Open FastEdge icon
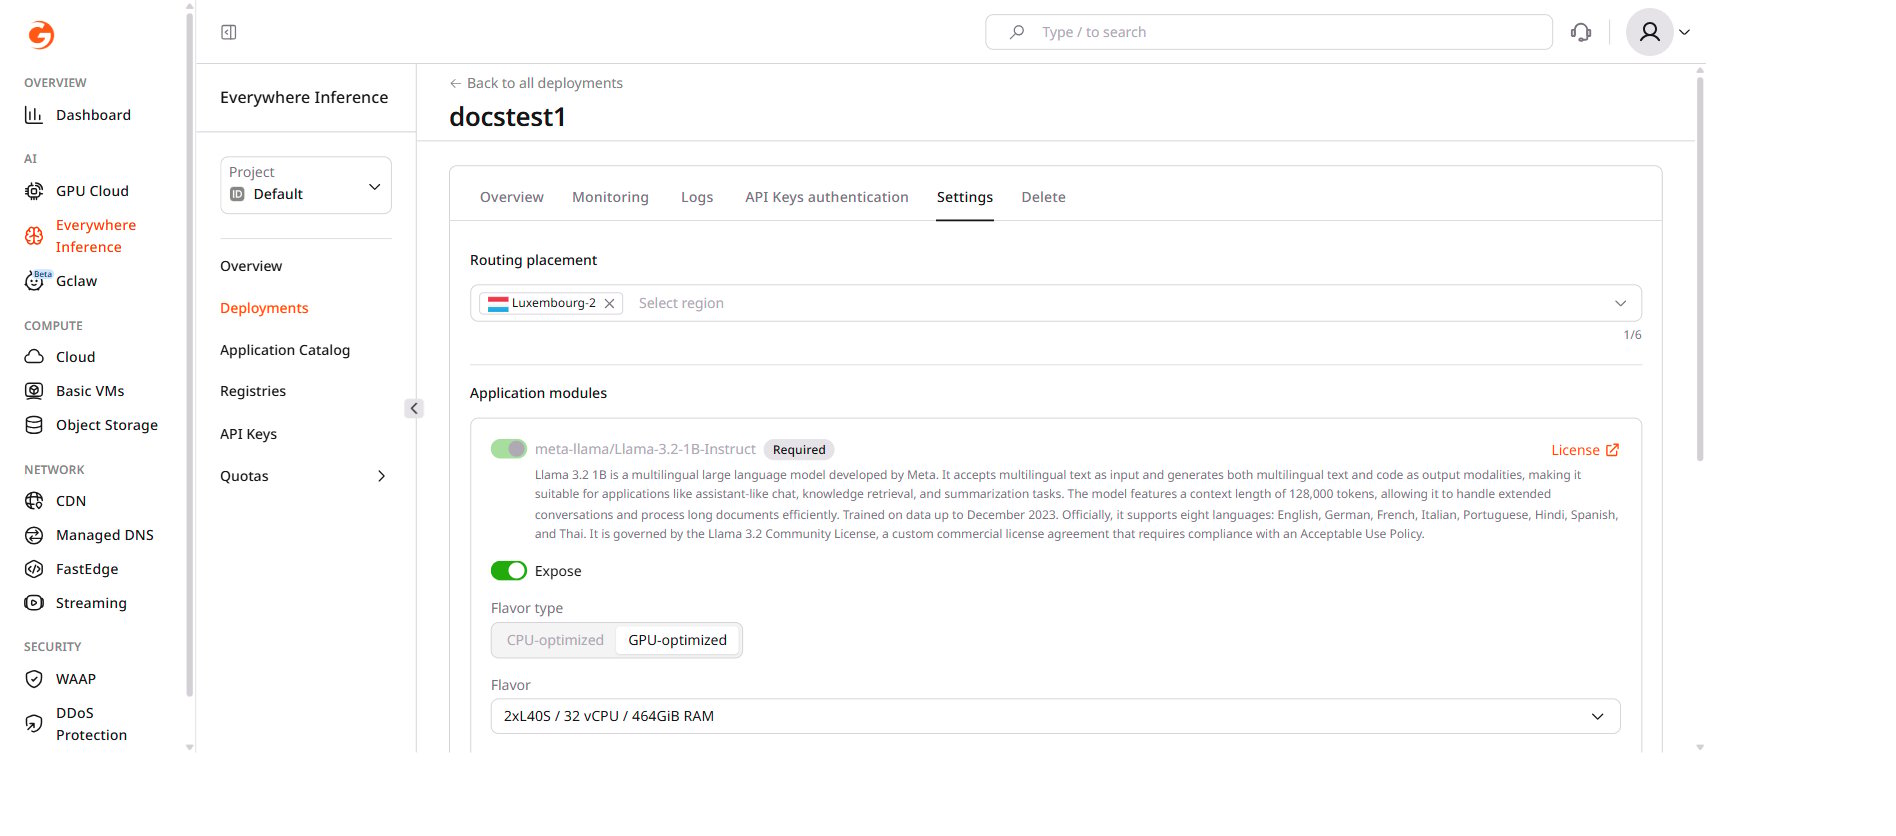 (34, 569)
